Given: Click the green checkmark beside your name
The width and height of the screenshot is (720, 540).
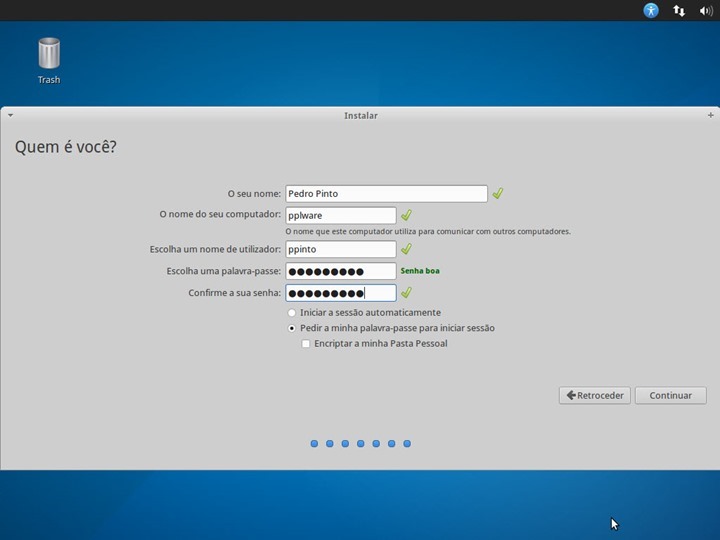Looking at the screenshot, I should pyautogui.click(x=498, y=193).
